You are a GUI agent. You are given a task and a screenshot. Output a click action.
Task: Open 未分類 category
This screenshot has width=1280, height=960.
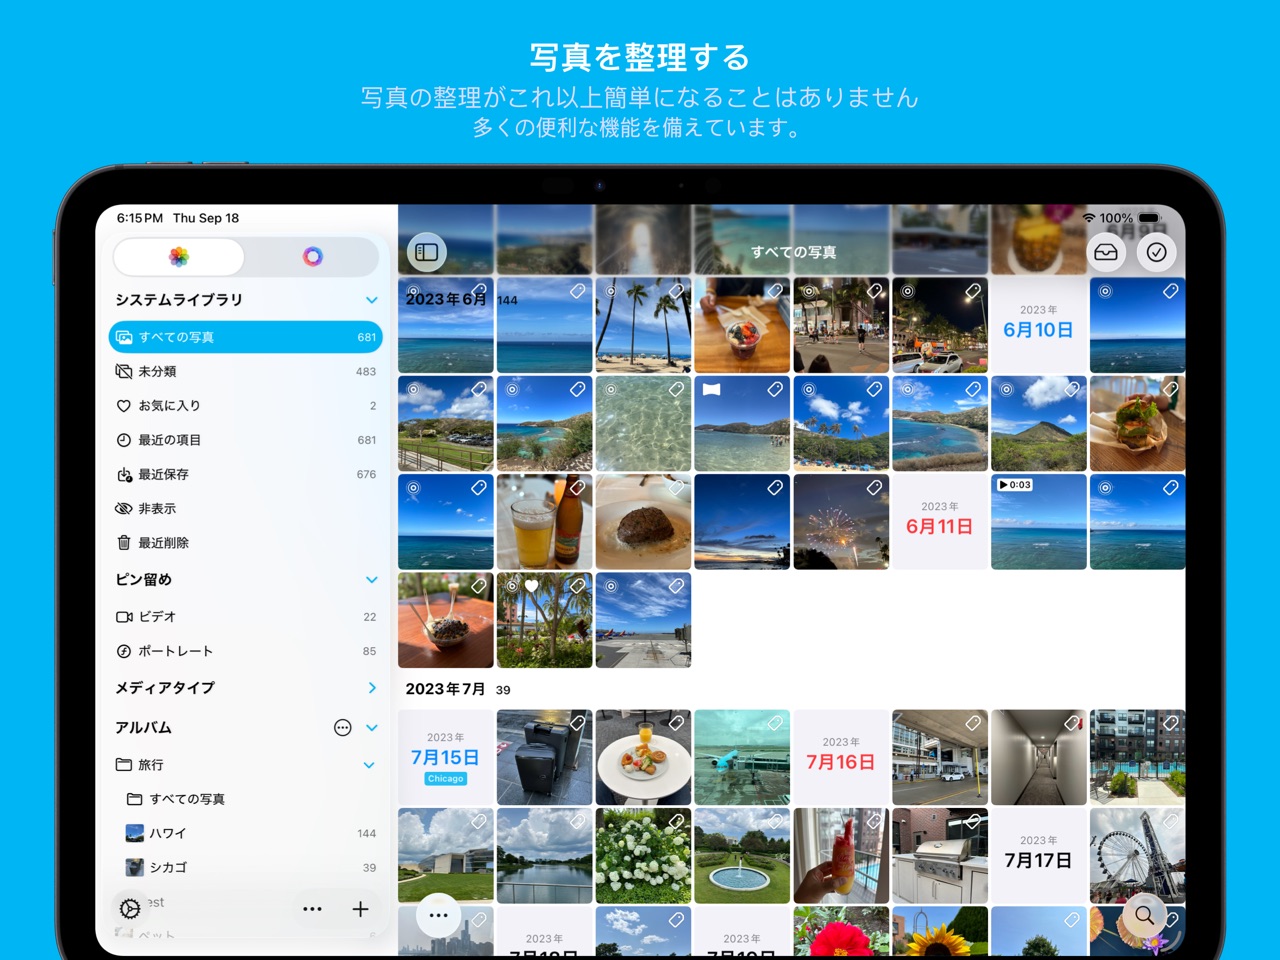click(x=246, y=371)
